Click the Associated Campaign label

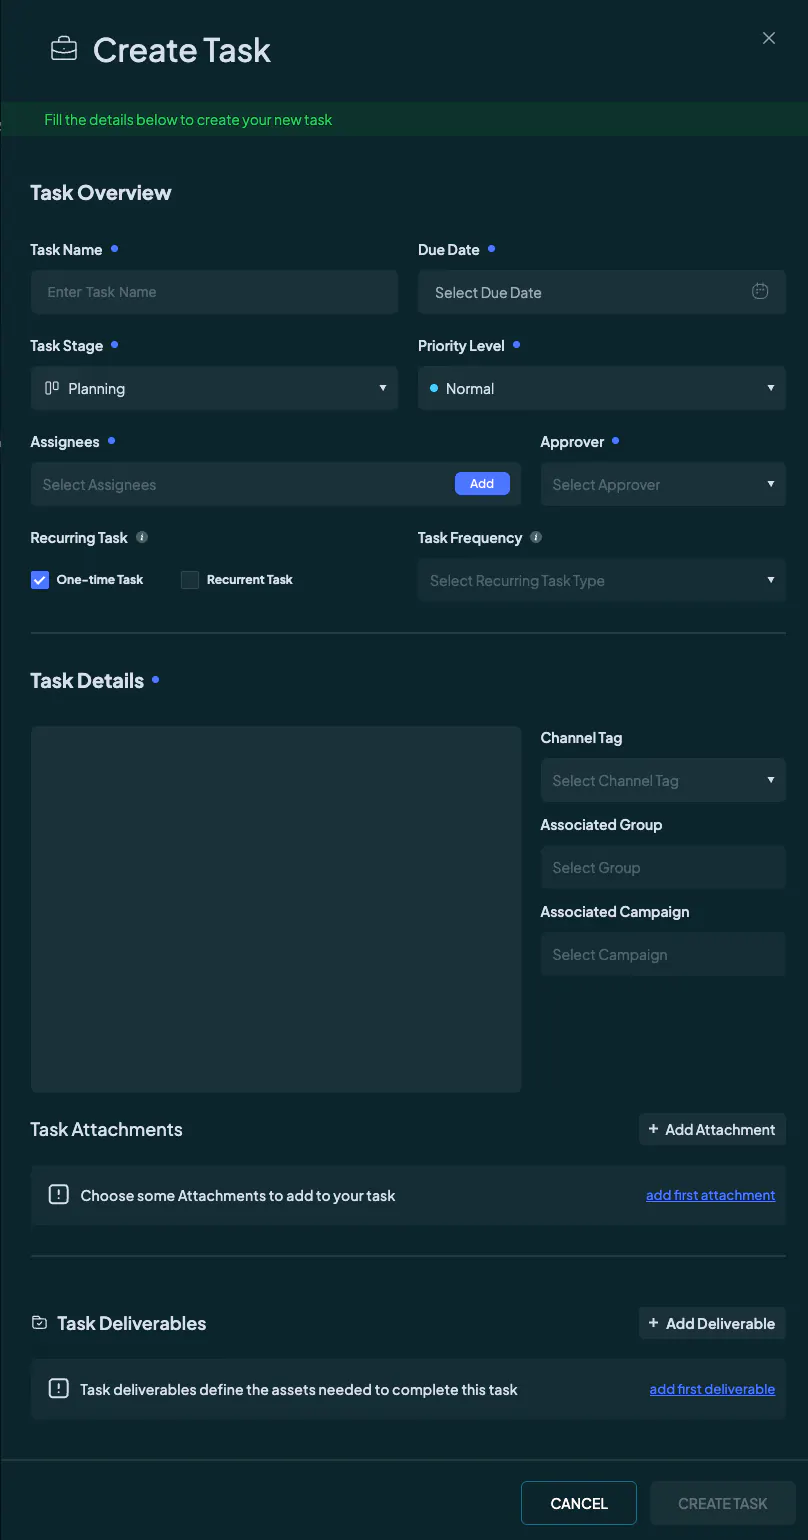click(615, 912)
